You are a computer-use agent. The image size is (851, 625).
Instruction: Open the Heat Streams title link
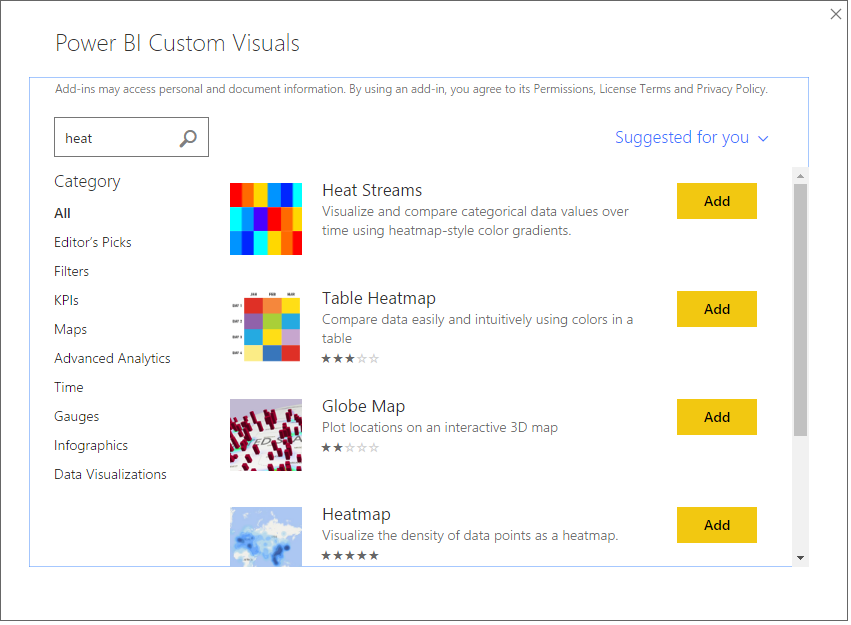pos(372,190)
